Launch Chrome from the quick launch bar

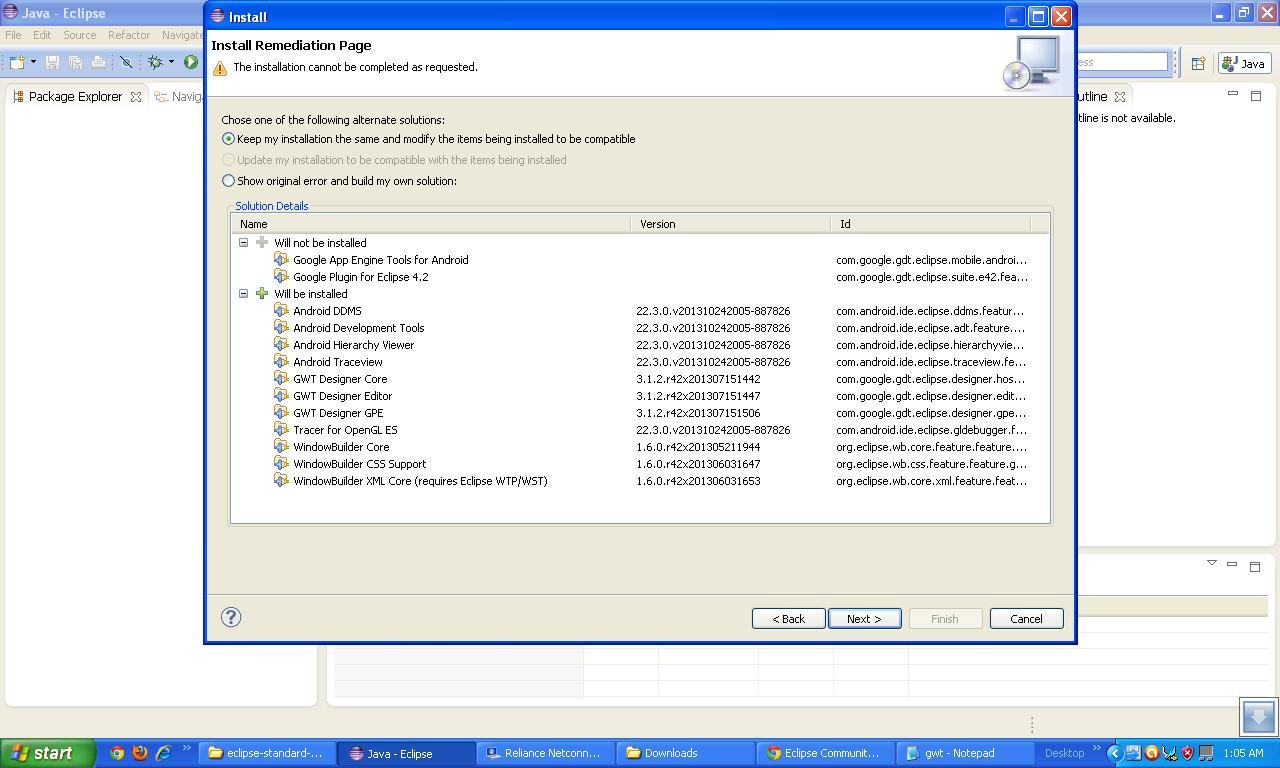pyautogui.click(x=117, y=753)
